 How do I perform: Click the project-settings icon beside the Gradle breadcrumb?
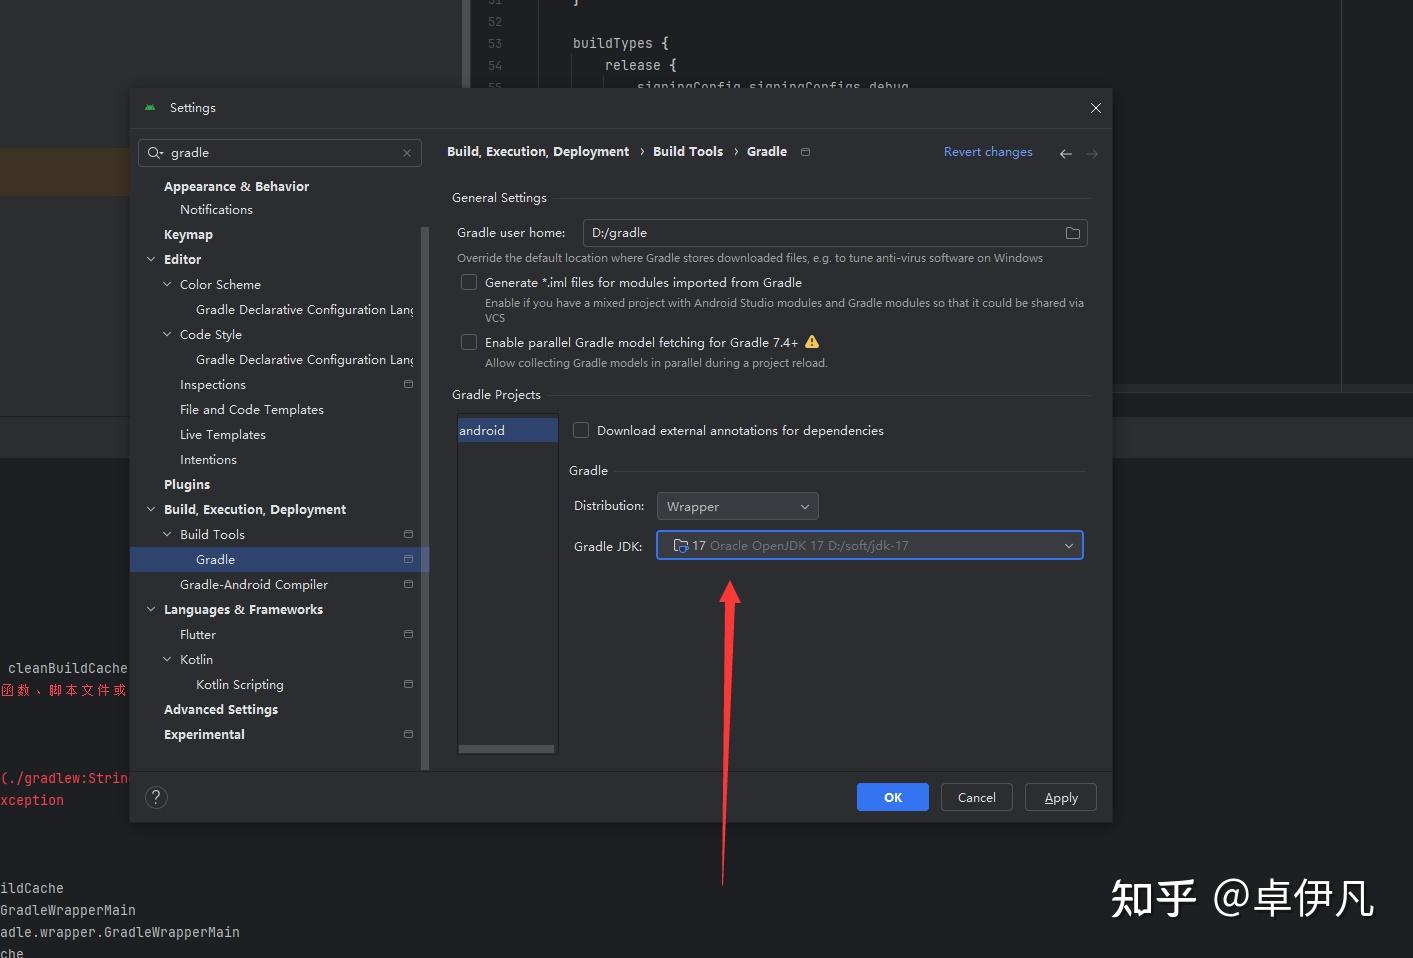tap(806, 151)
